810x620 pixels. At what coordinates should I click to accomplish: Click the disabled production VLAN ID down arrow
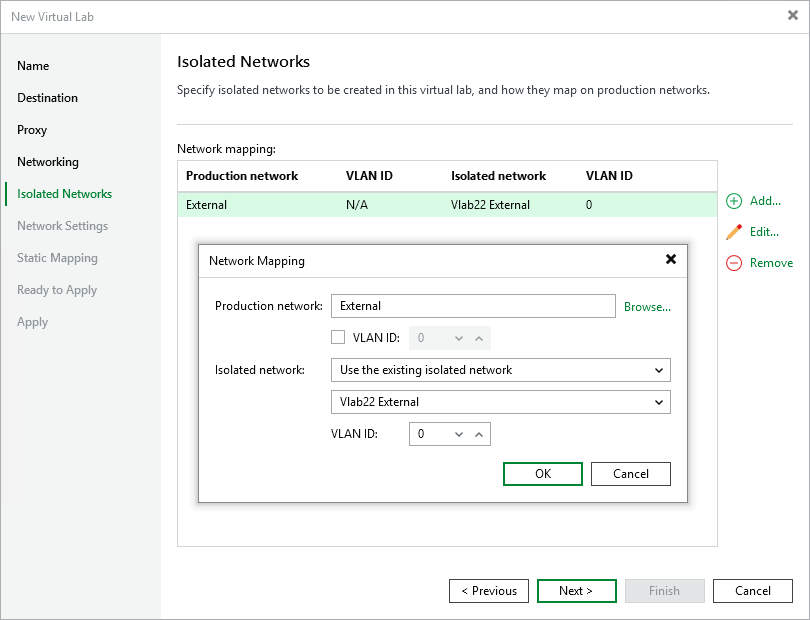click(x=459, y=338)
